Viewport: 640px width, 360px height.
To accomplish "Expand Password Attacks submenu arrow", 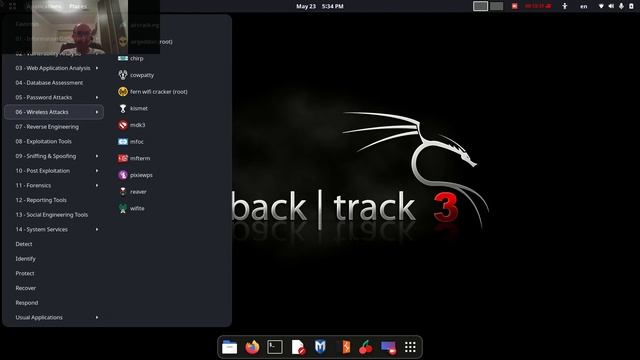I will (97, 98).
